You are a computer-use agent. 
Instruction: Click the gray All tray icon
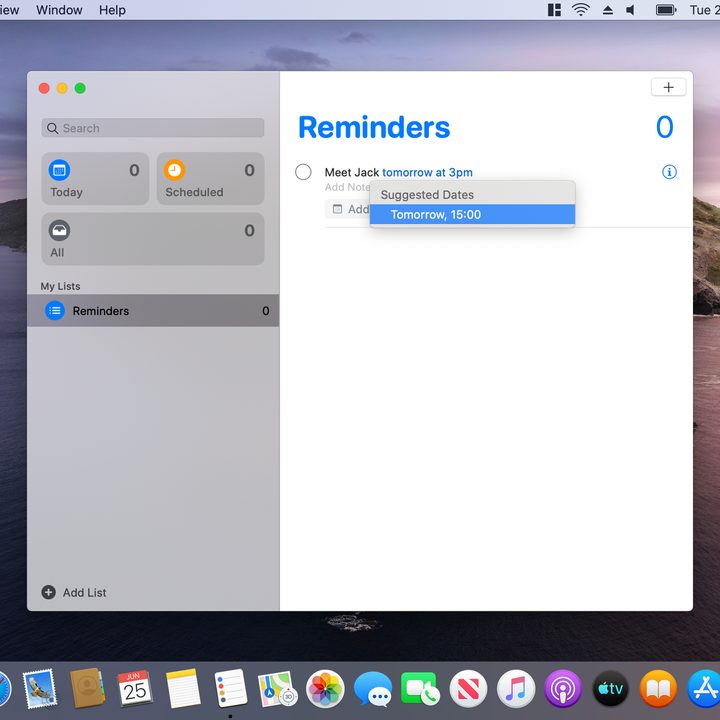(59, 231)
